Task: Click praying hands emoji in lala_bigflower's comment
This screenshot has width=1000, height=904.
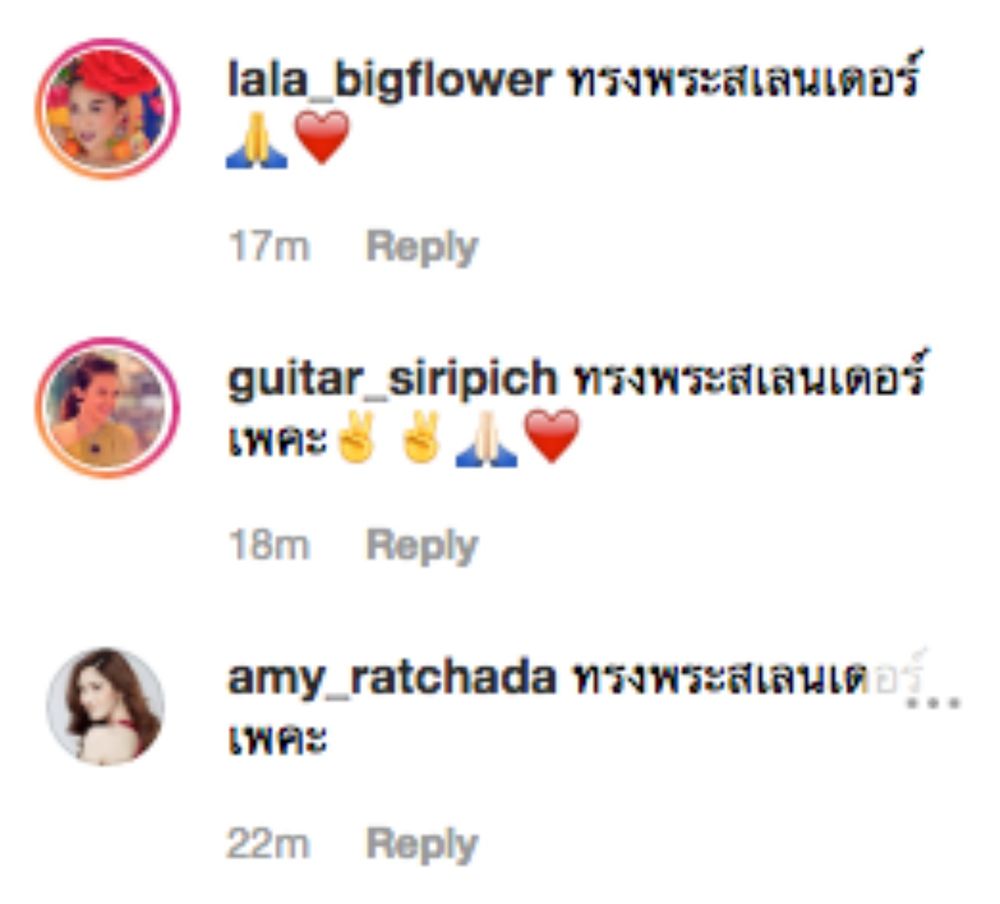Action: pyautogui.click(x=257, y=139)
